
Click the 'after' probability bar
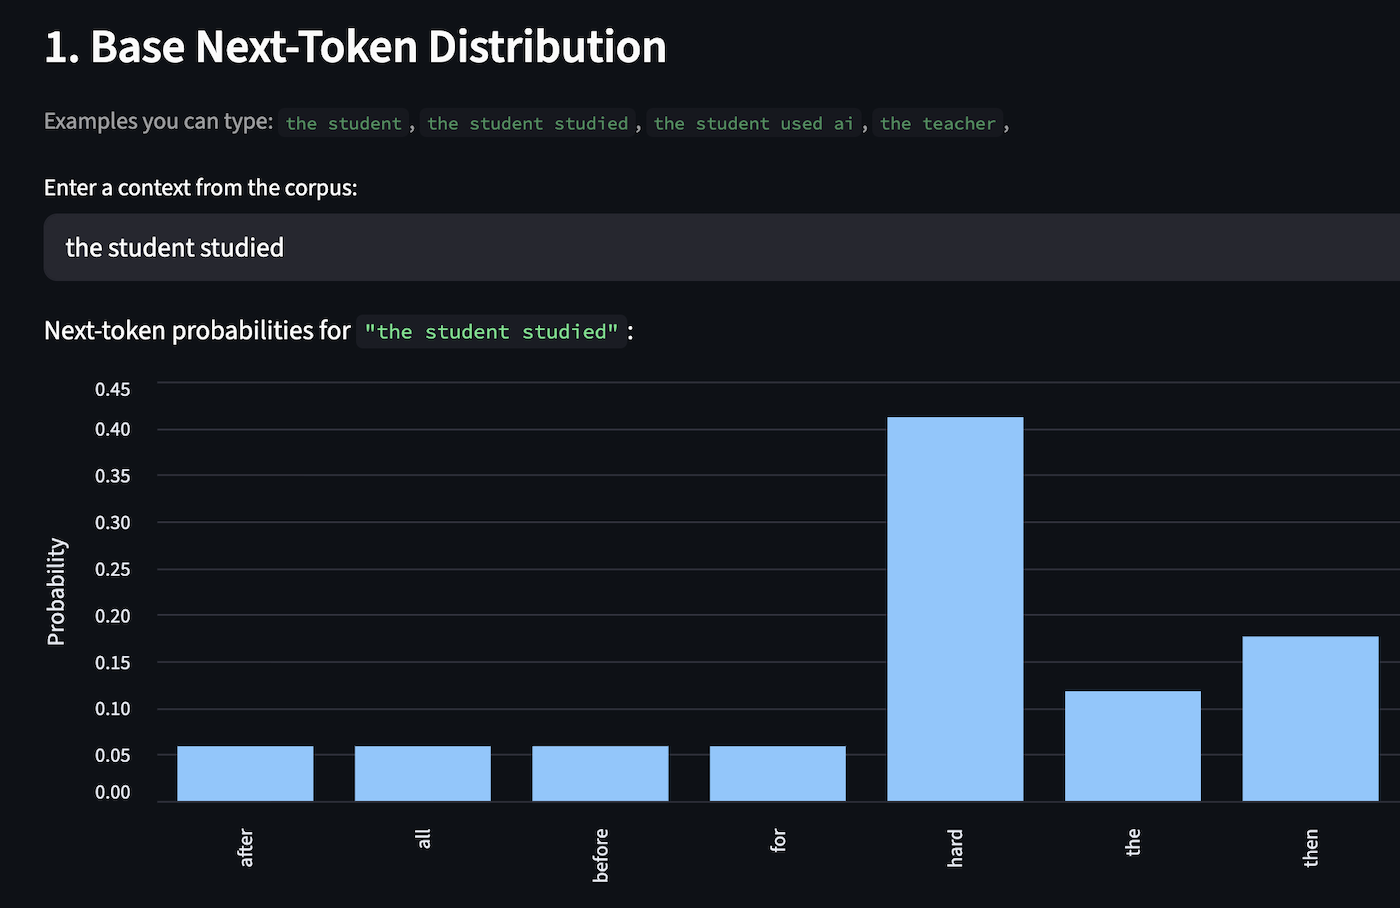(x=245, y=773)
